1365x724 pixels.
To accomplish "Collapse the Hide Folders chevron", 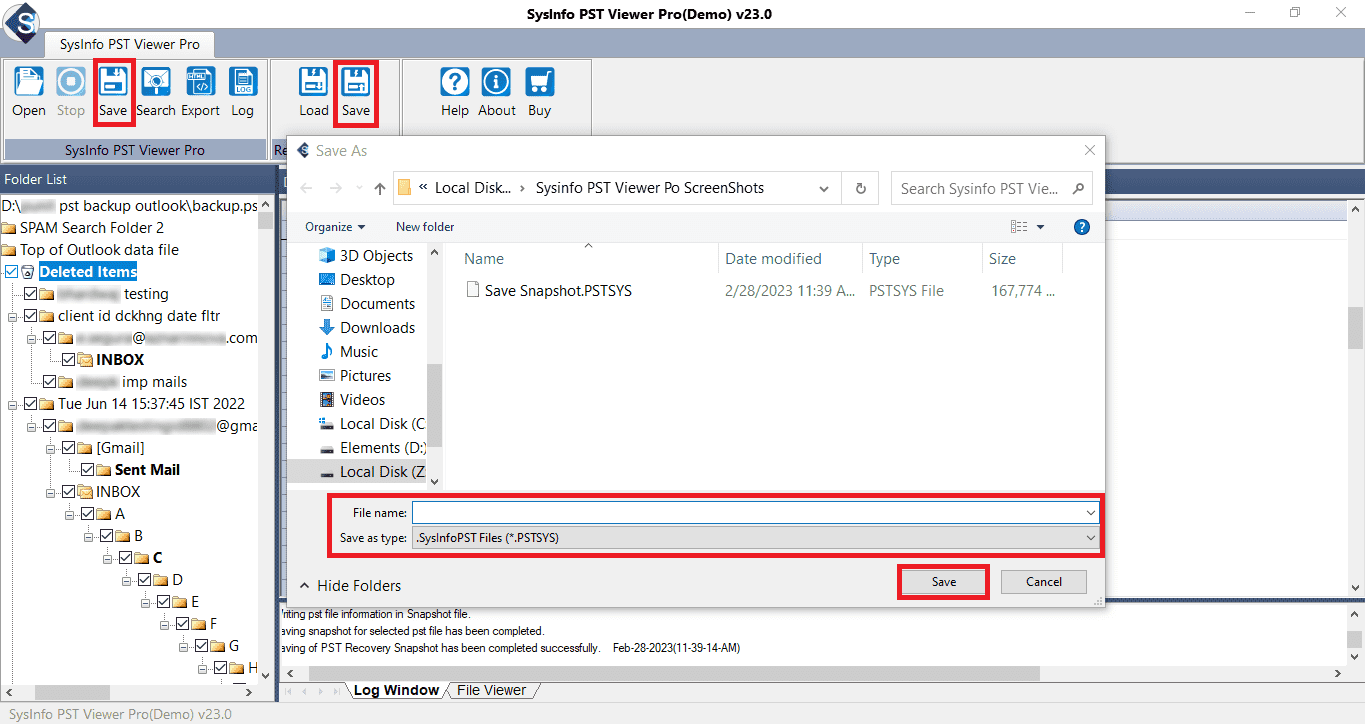I will point(304,586).
